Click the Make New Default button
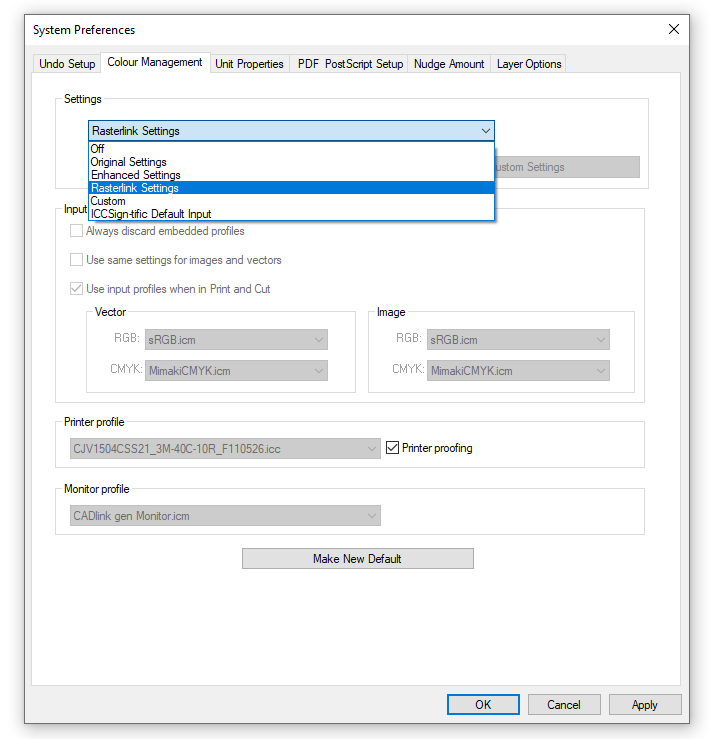Screen dimensions: 710x739 click(357, 559)
